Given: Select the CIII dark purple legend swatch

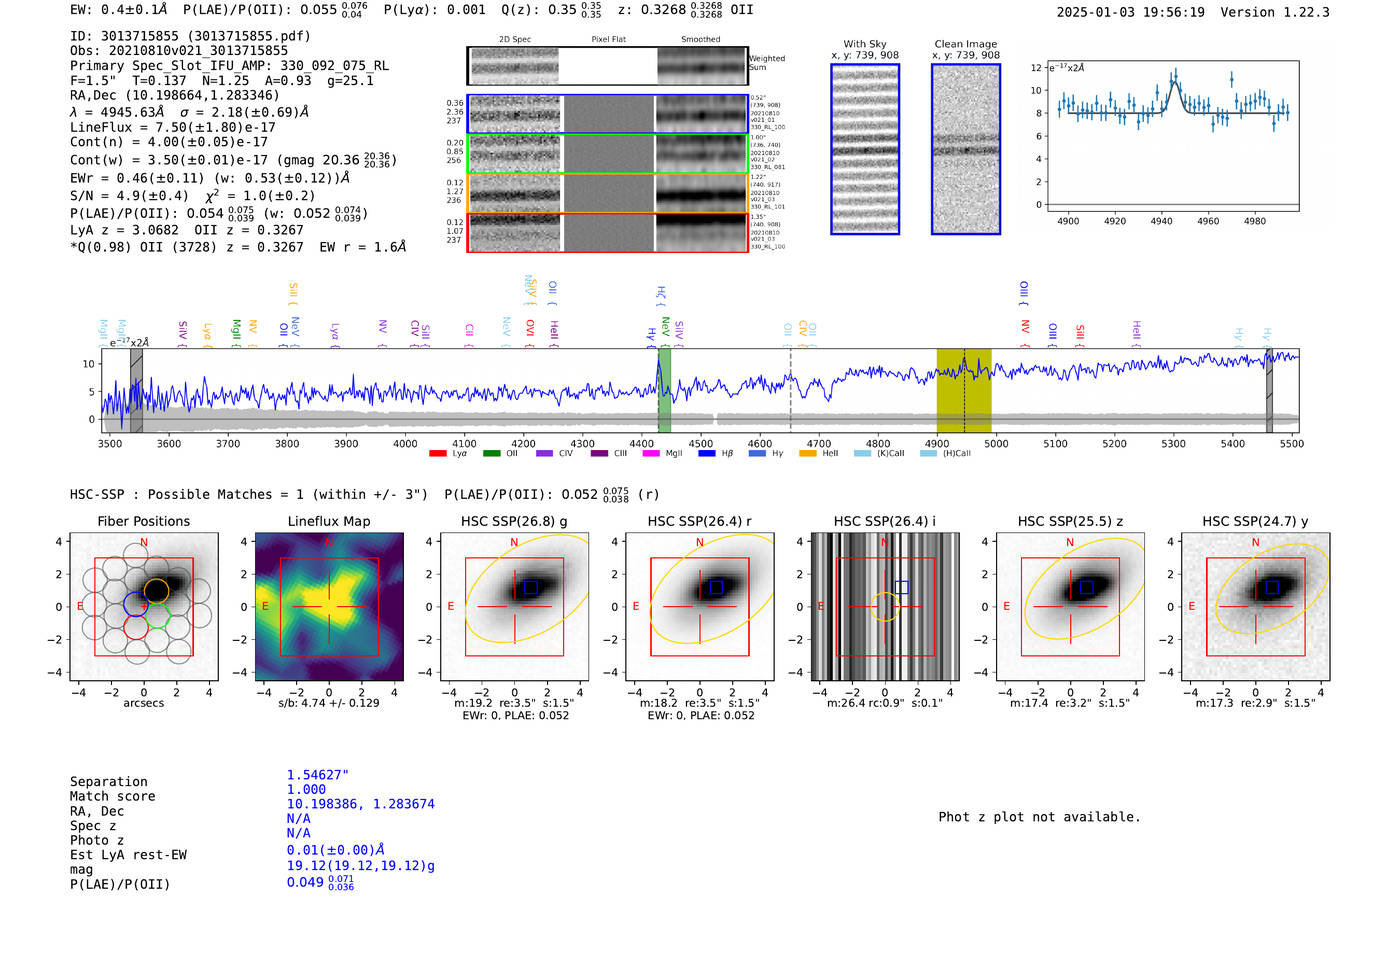Looking at the screenshot, I should pos(599,453).
